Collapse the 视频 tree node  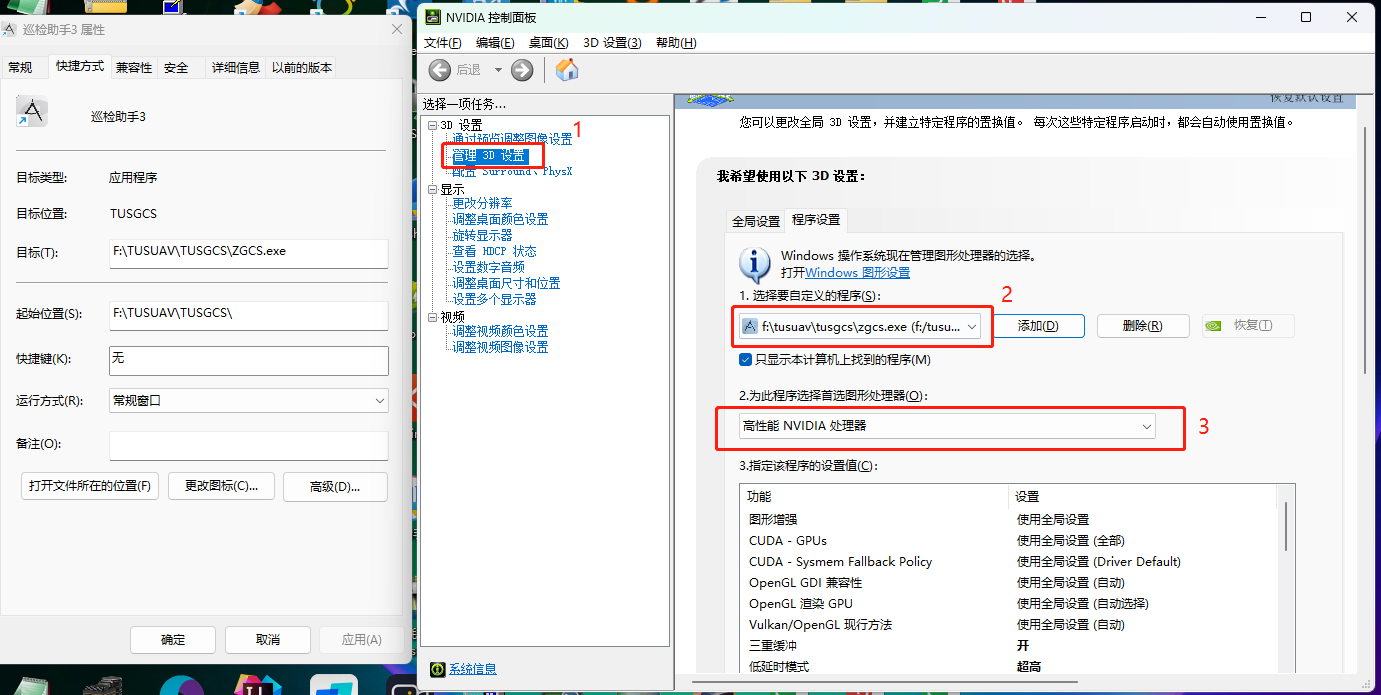click(432, 317)
